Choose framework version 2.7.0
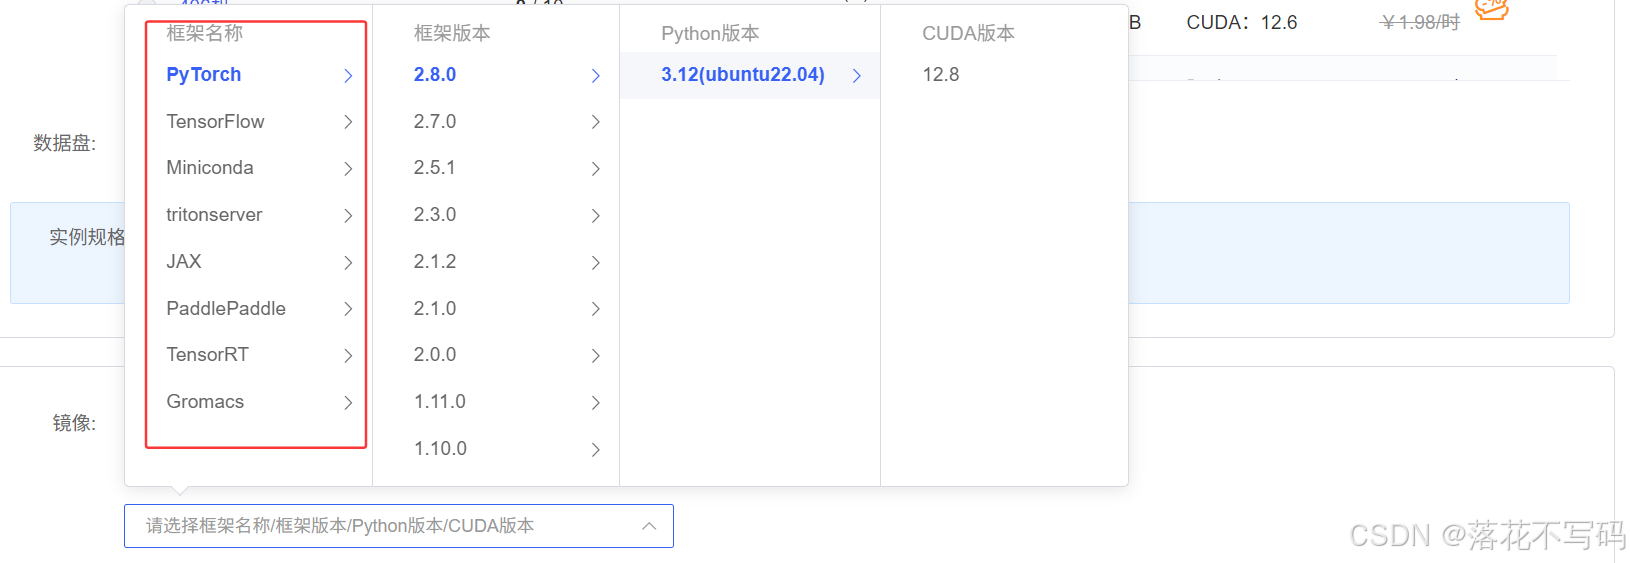The width and height of the screenshot is (1630, 563). click(435, 122)
